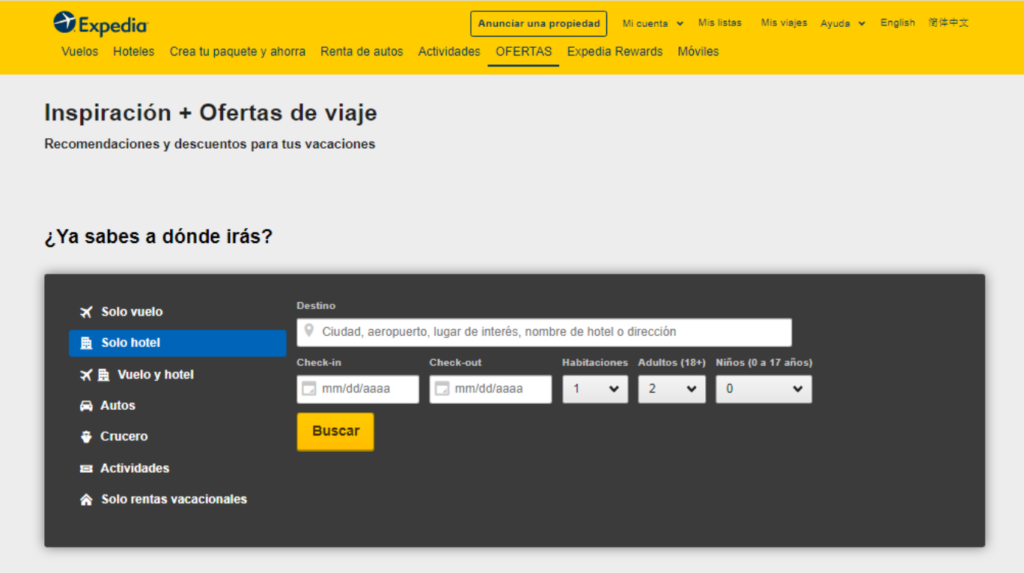Expand the Ayuda menu

pyautogui.click(x=842, y=24)
